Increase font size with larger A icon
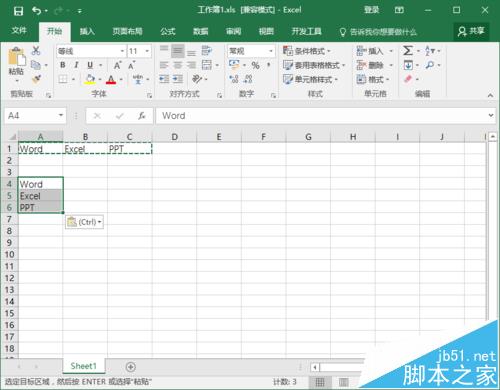500x390 pixels. 117,65
